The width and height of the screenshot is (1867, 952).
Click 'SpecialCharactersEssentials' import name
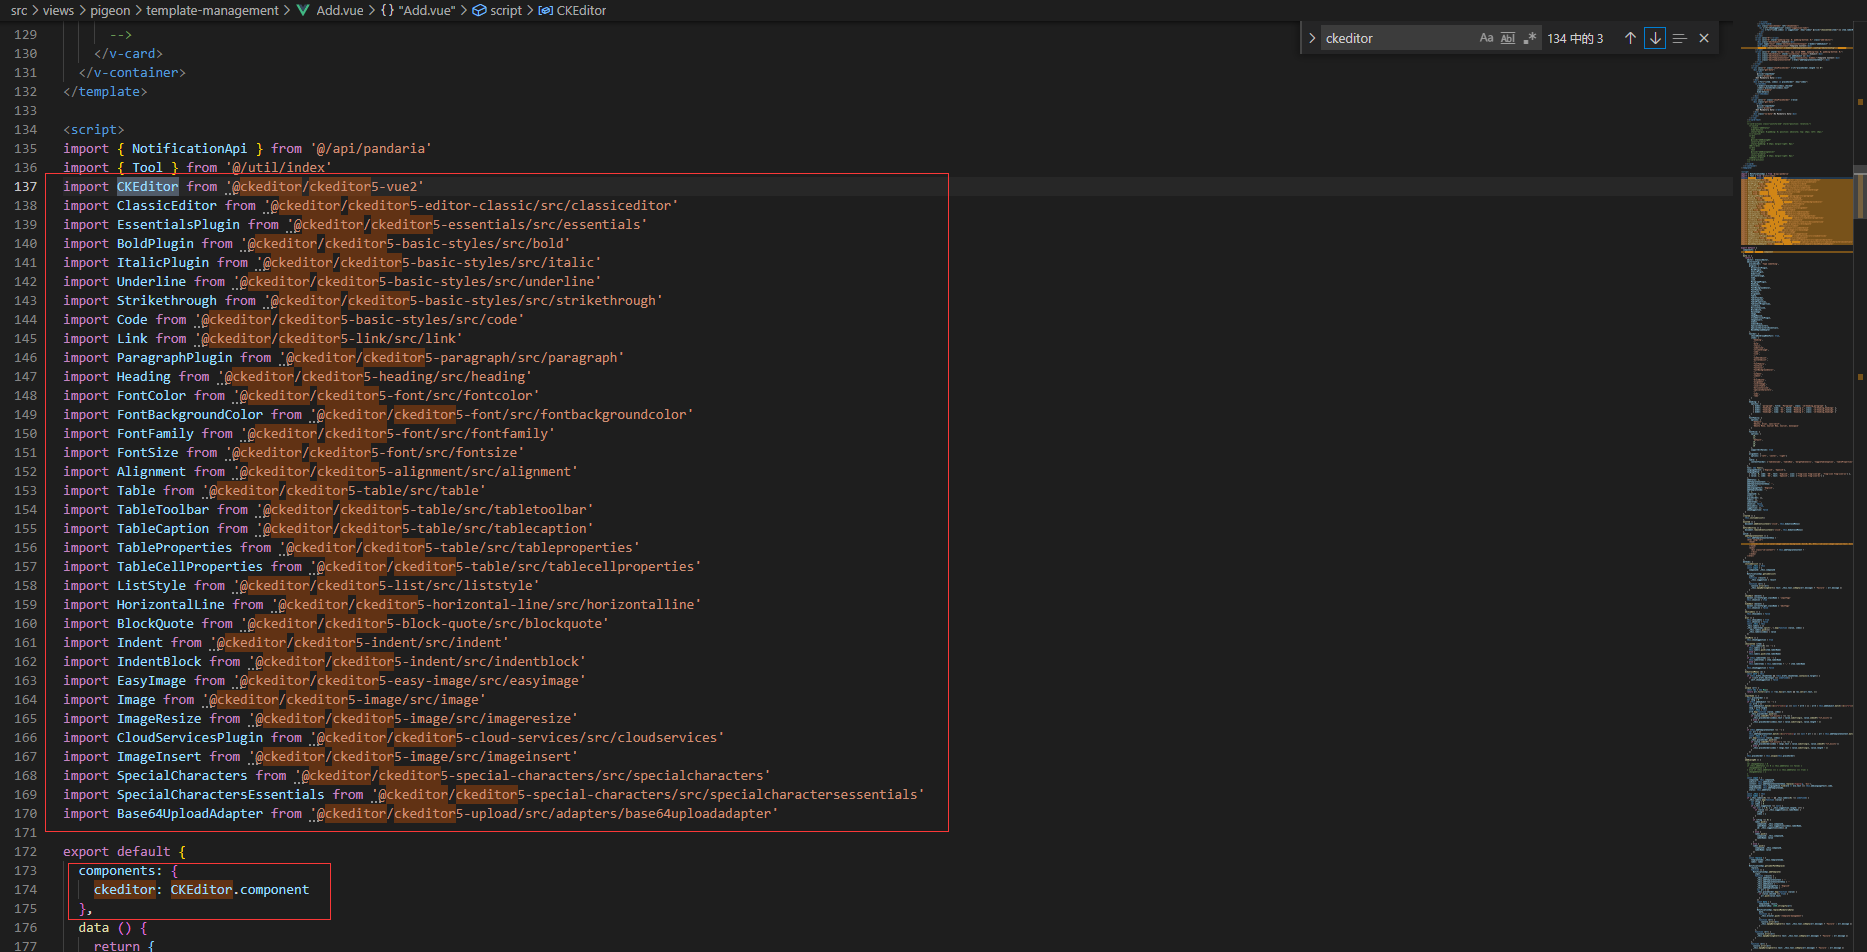(x=221, y=794)
